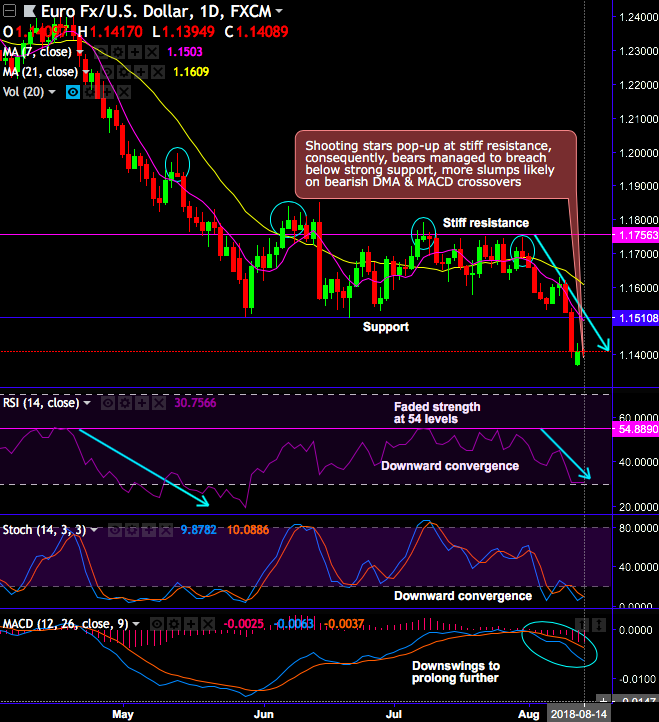Toggle visibility of the MACD indicator
The height and width of the screenshot is (722, 659).
pyautogui.click(x=157, y=624)
